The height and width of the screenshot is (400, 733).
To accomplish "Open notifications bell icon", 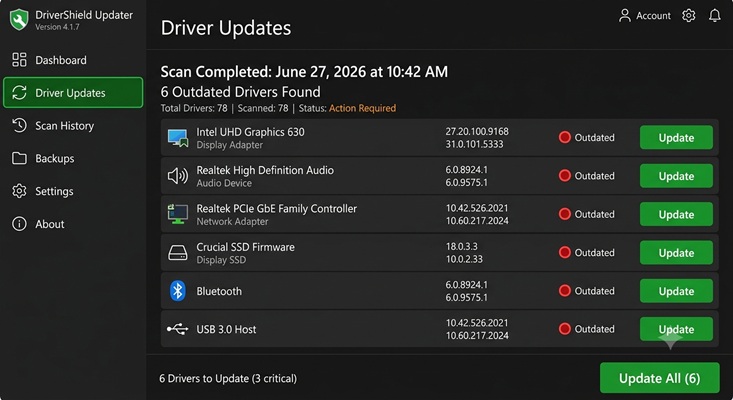I will 715,15.
